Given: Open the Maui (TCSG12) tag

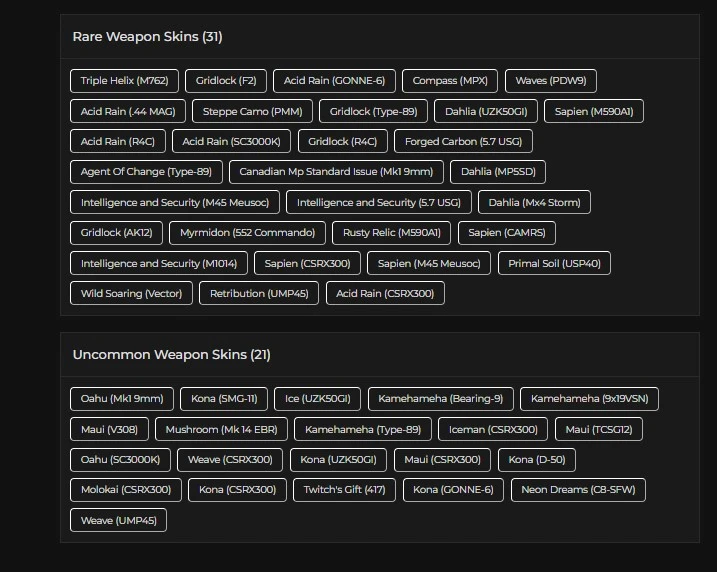Looking at the screenshot, I should click(599, 429).
